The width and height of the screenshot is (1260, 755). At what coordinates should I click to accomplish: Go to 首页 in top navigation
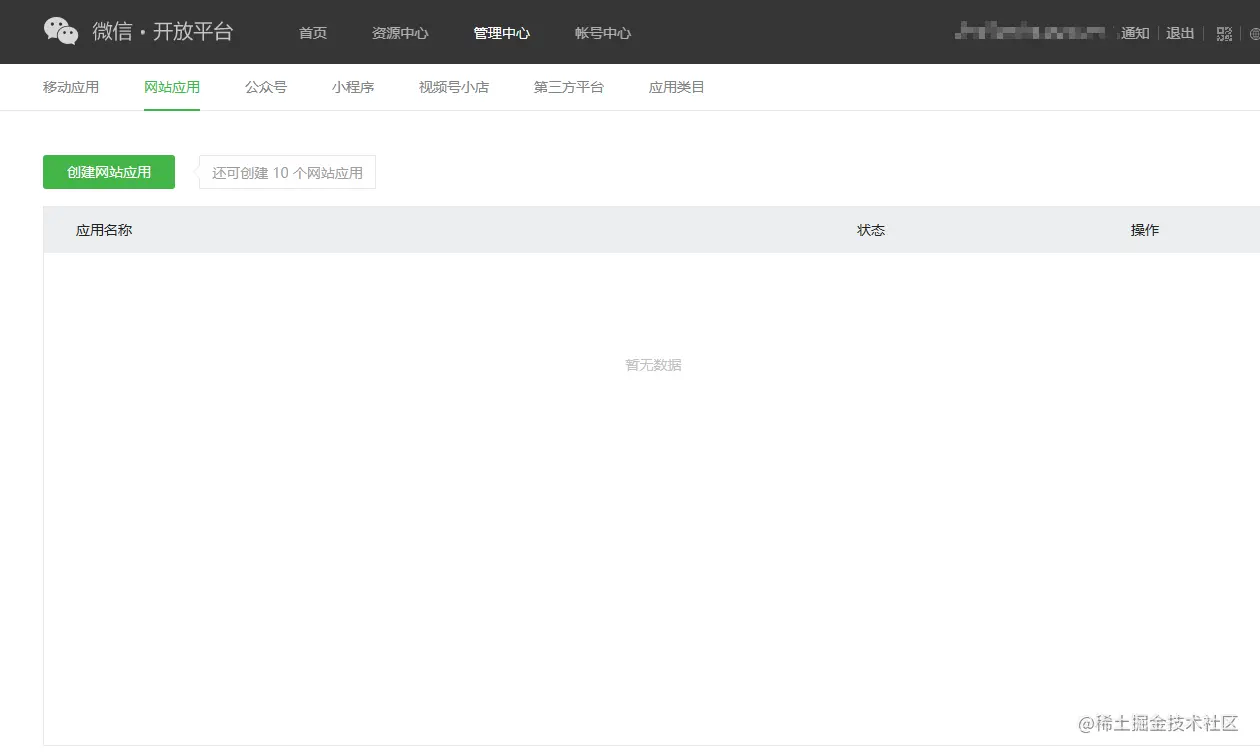pos(313,33)
